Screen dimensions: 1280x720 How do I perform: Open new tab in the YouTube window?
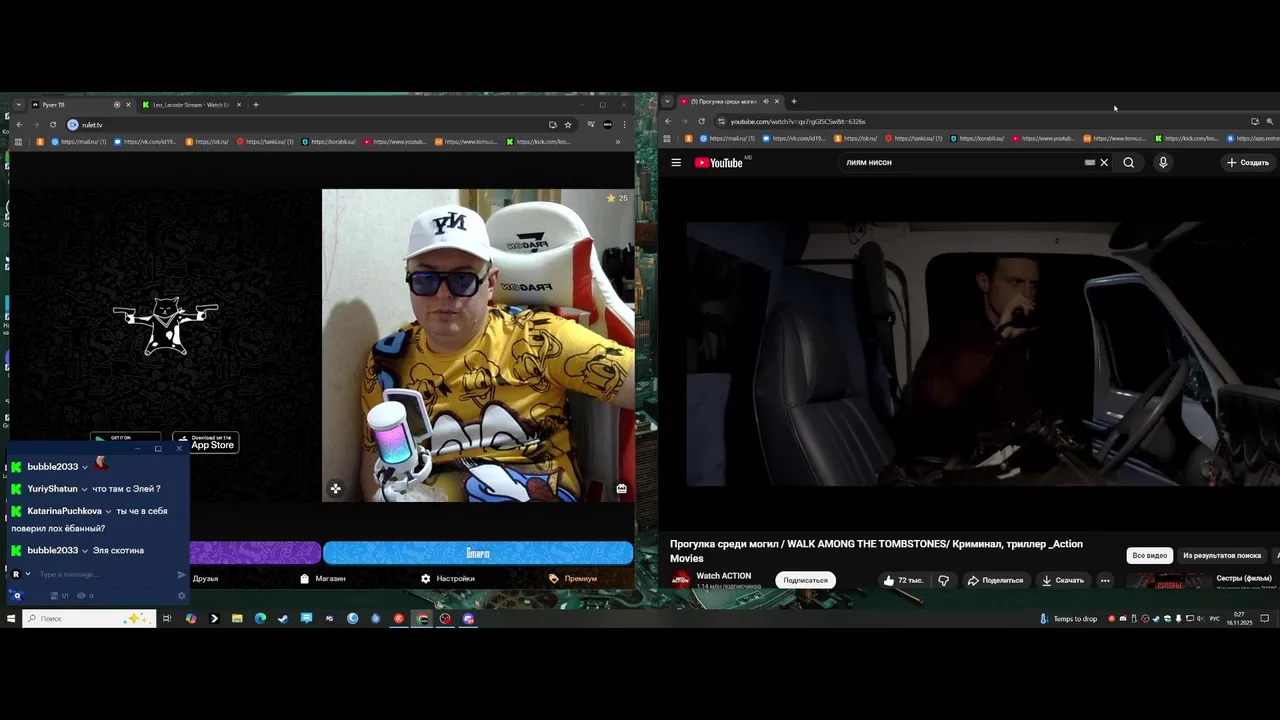click(794, 101)
